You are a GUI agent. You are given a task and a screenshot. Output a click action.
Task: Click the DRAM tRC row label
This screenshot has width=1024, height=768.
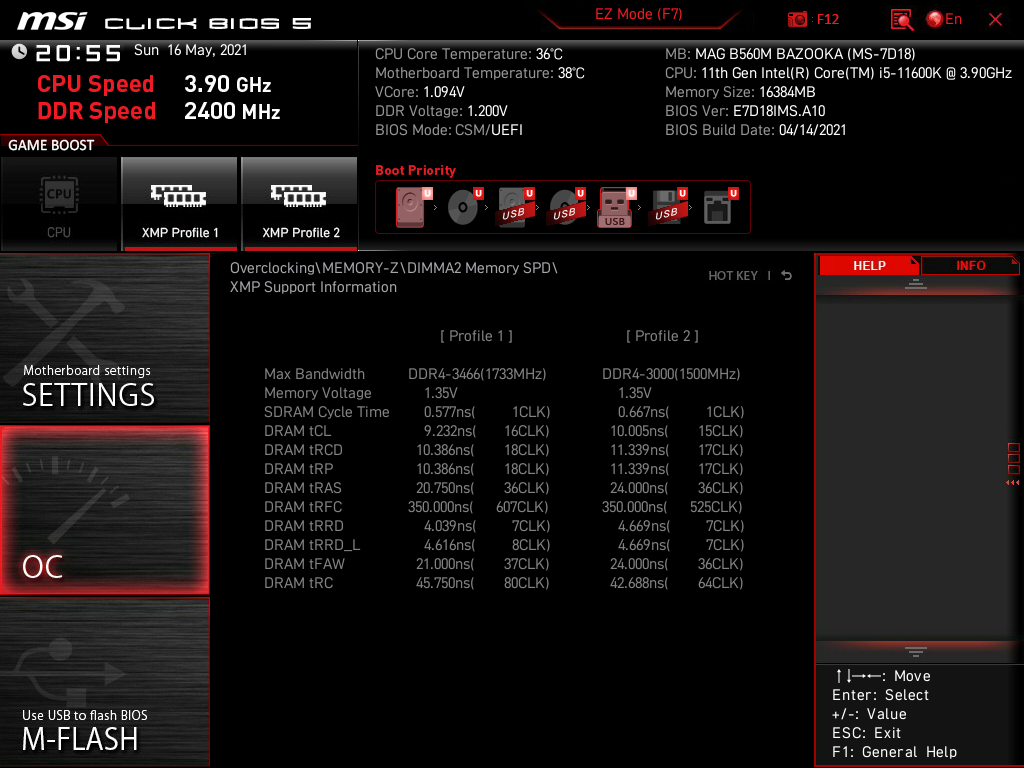tap(298, 583)
